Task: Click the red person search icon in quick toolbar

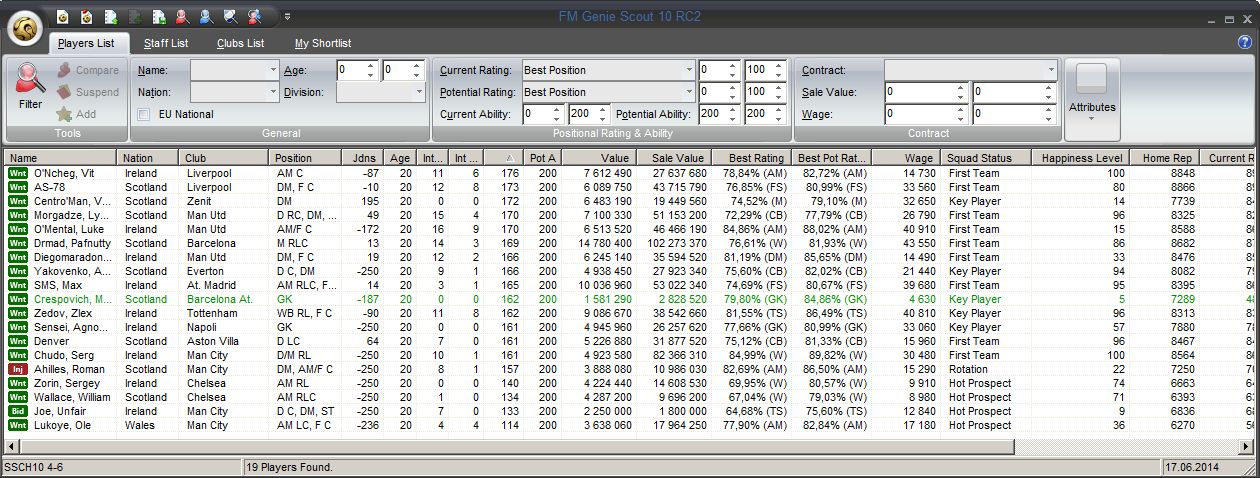Action: click(182, 16)
